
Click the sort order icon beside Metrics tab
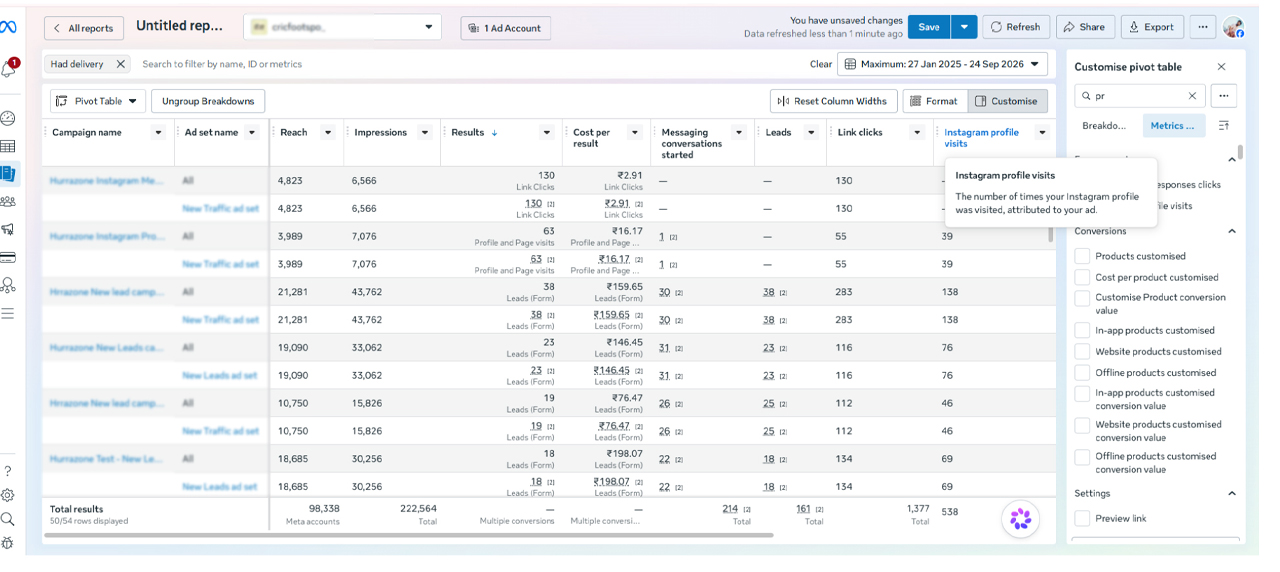(1224, 126)
